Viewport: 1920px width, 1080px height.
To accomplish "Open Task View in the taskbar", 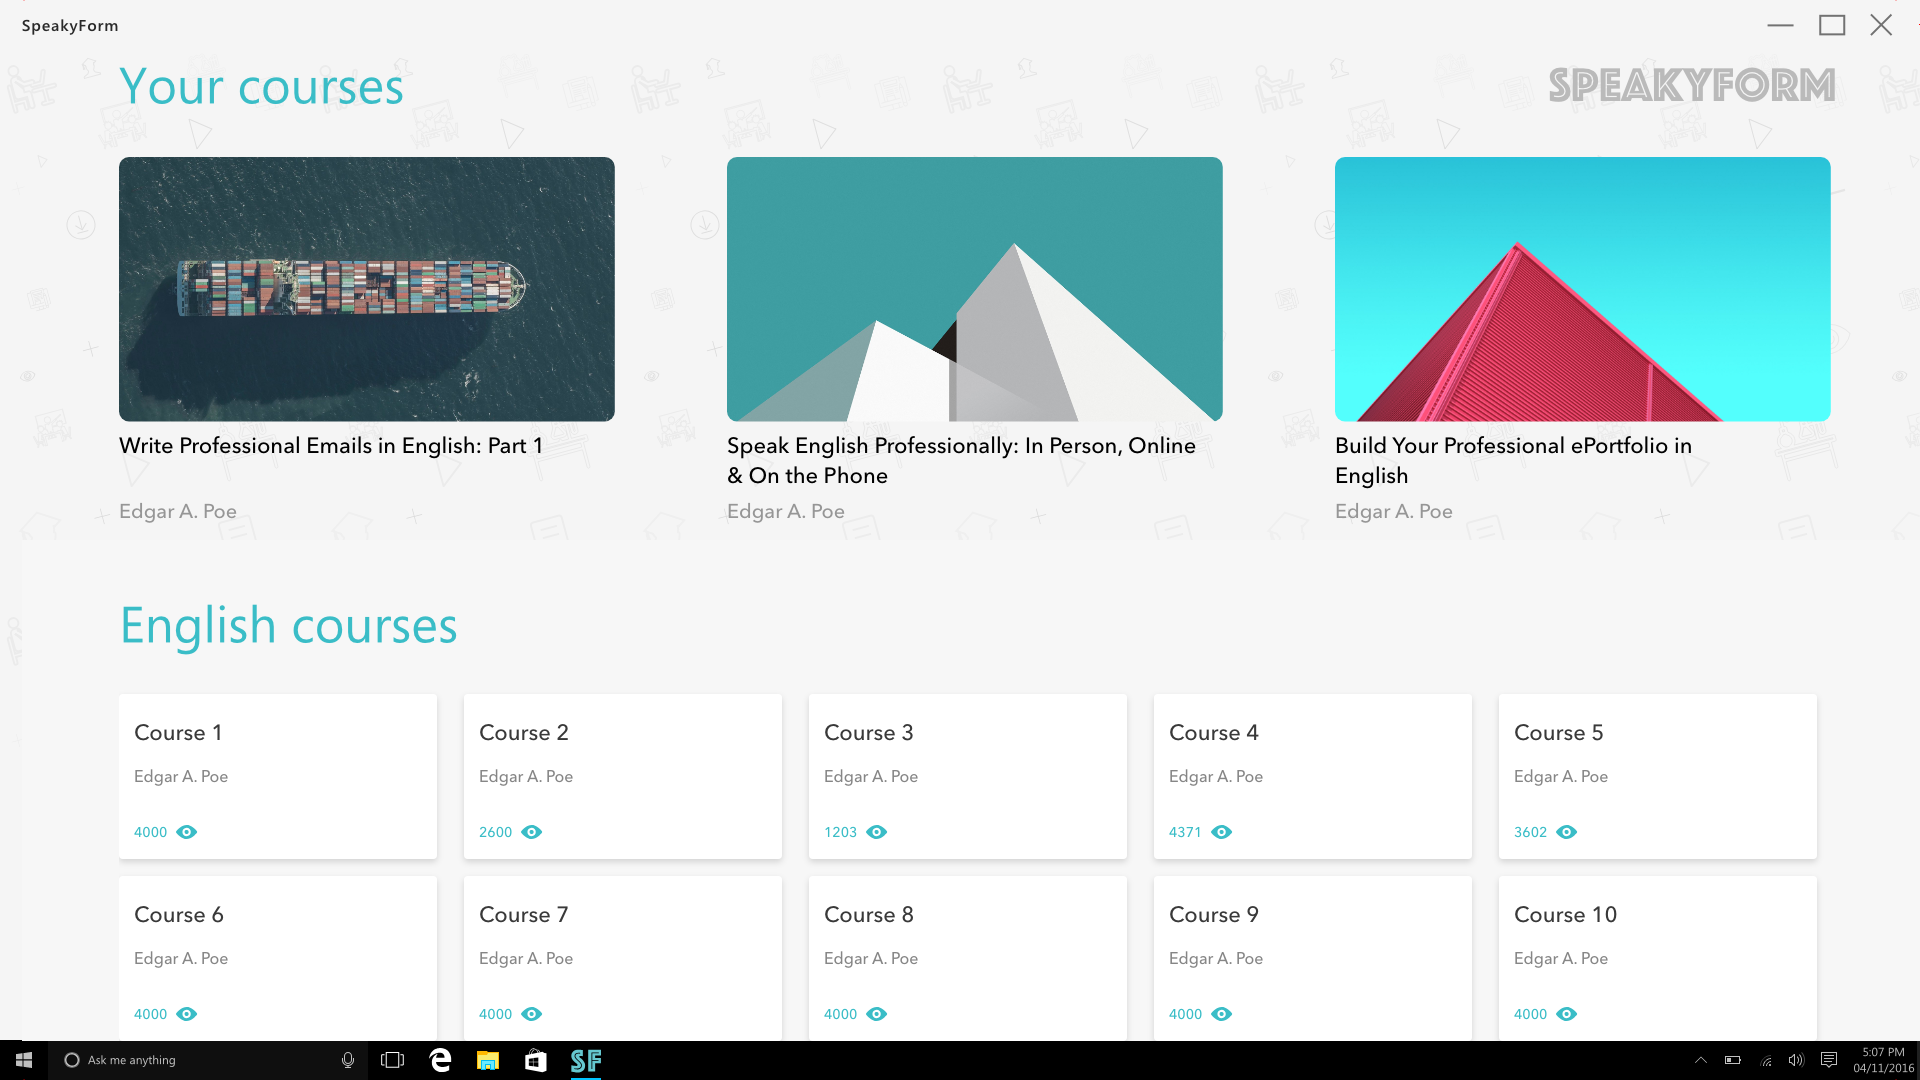I will click(393, 1060).
